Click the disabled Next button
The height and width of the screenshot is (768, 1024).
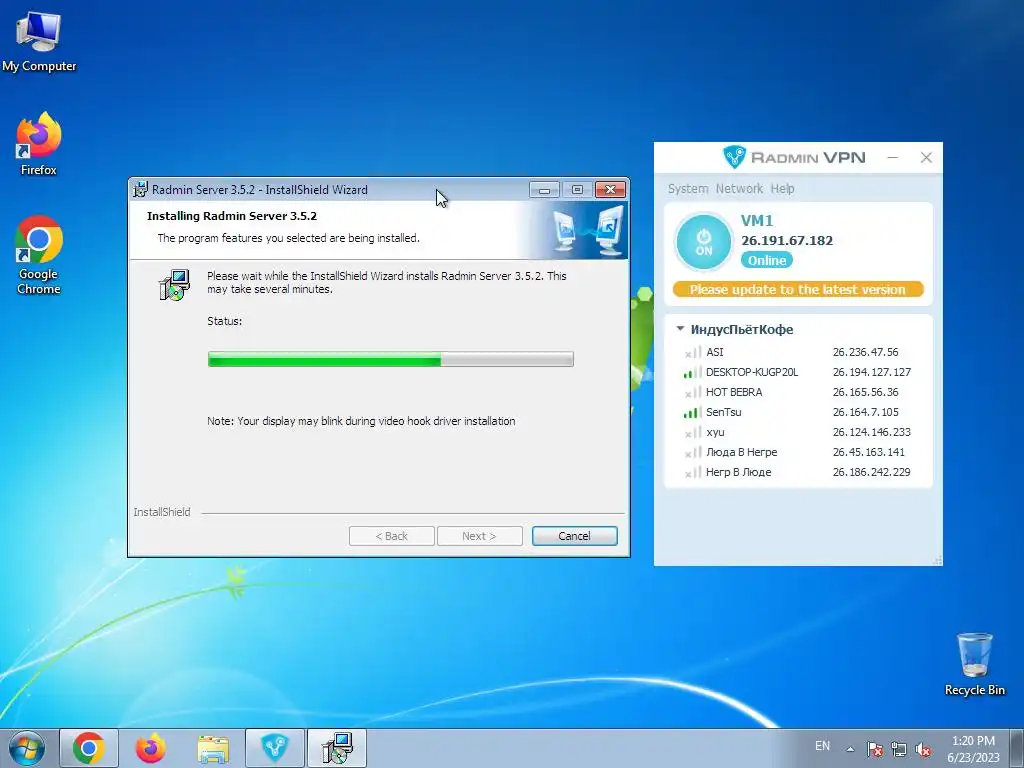pos(479,536)
